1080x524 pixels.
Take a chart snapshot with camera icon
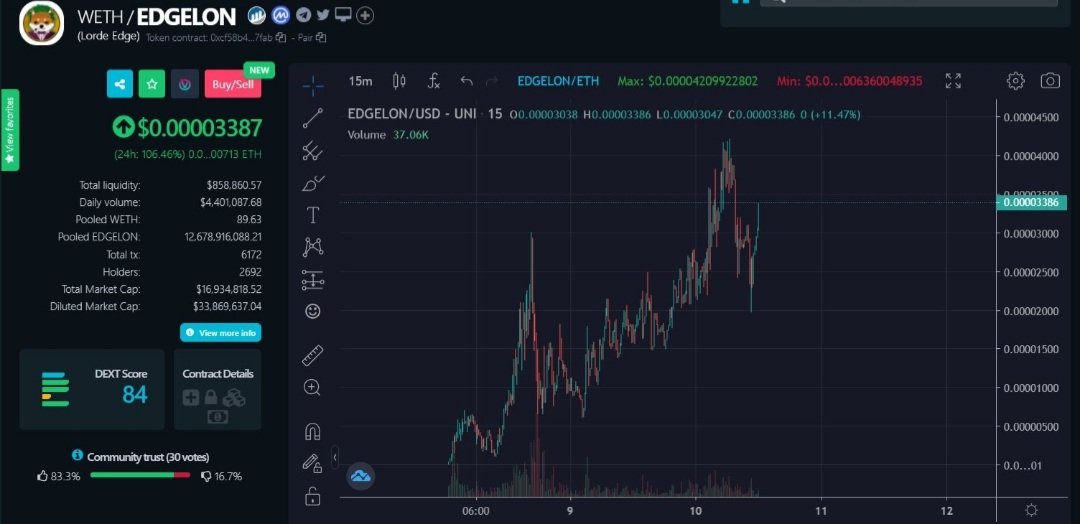tap(1050, 81)
